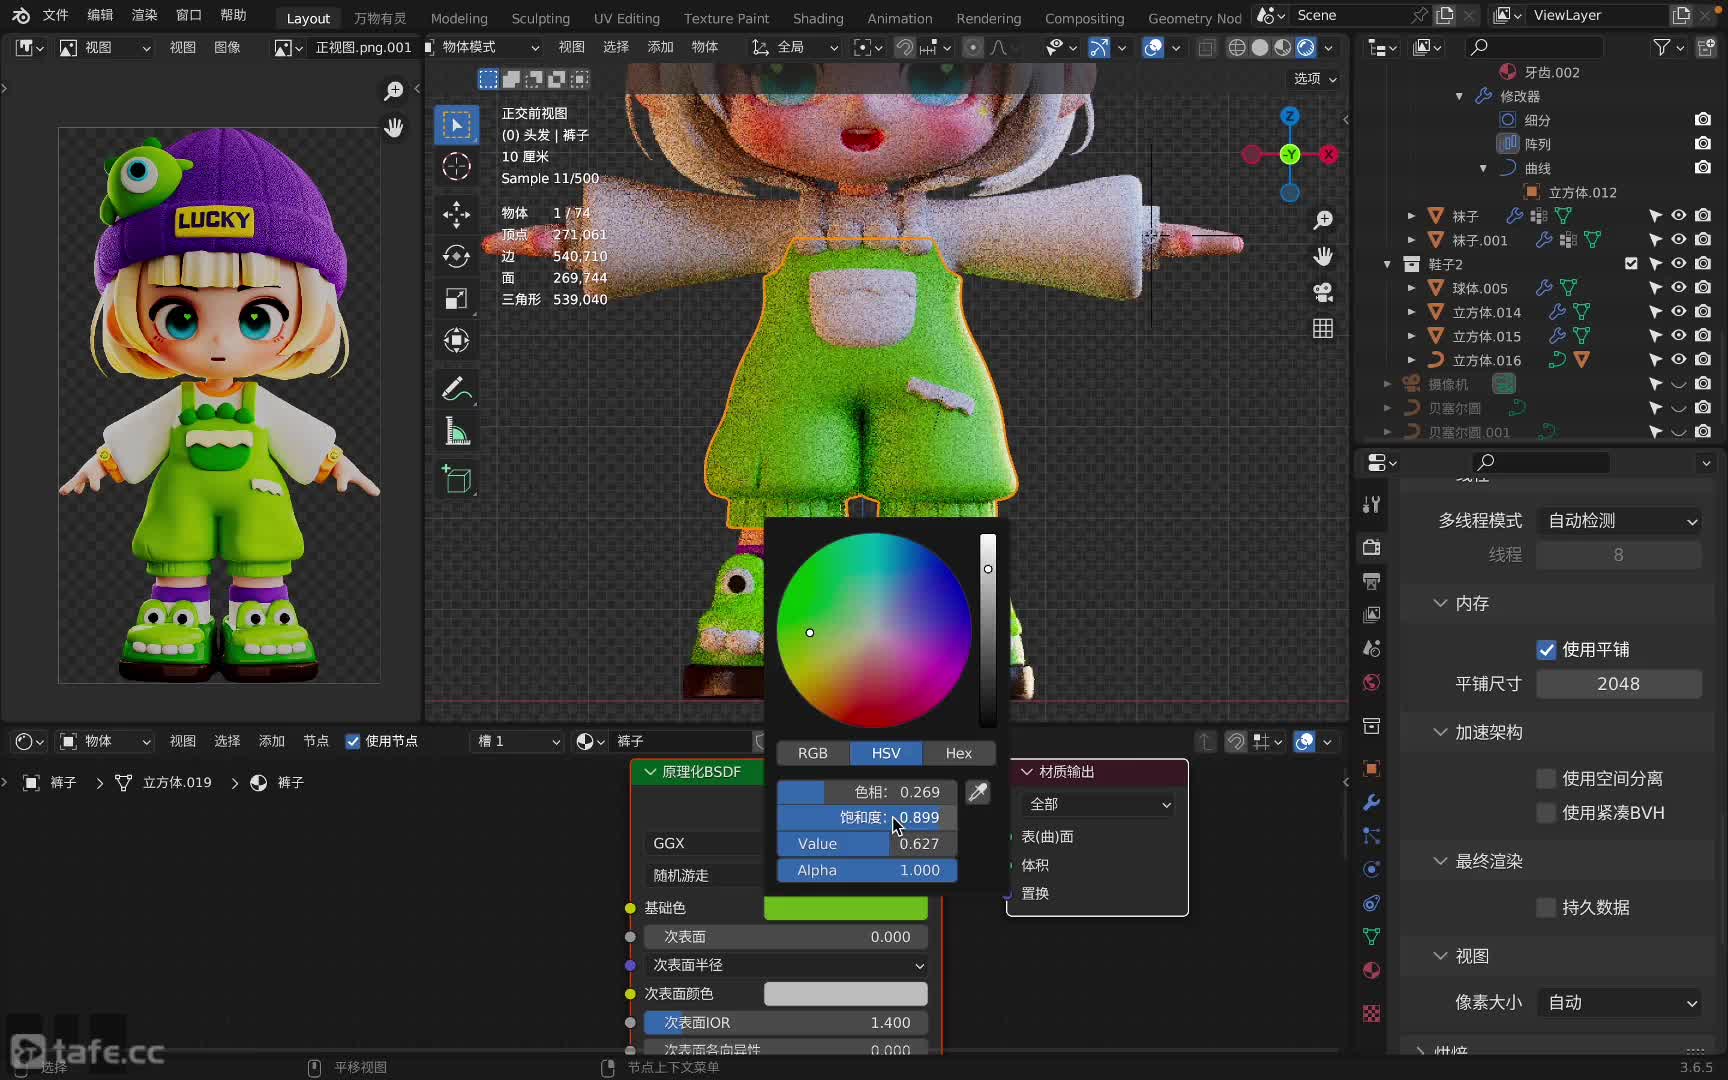Screen dimensions: 1728x1080
Task: Toggle camera view icon in viewport
Action: [1323, 292]
